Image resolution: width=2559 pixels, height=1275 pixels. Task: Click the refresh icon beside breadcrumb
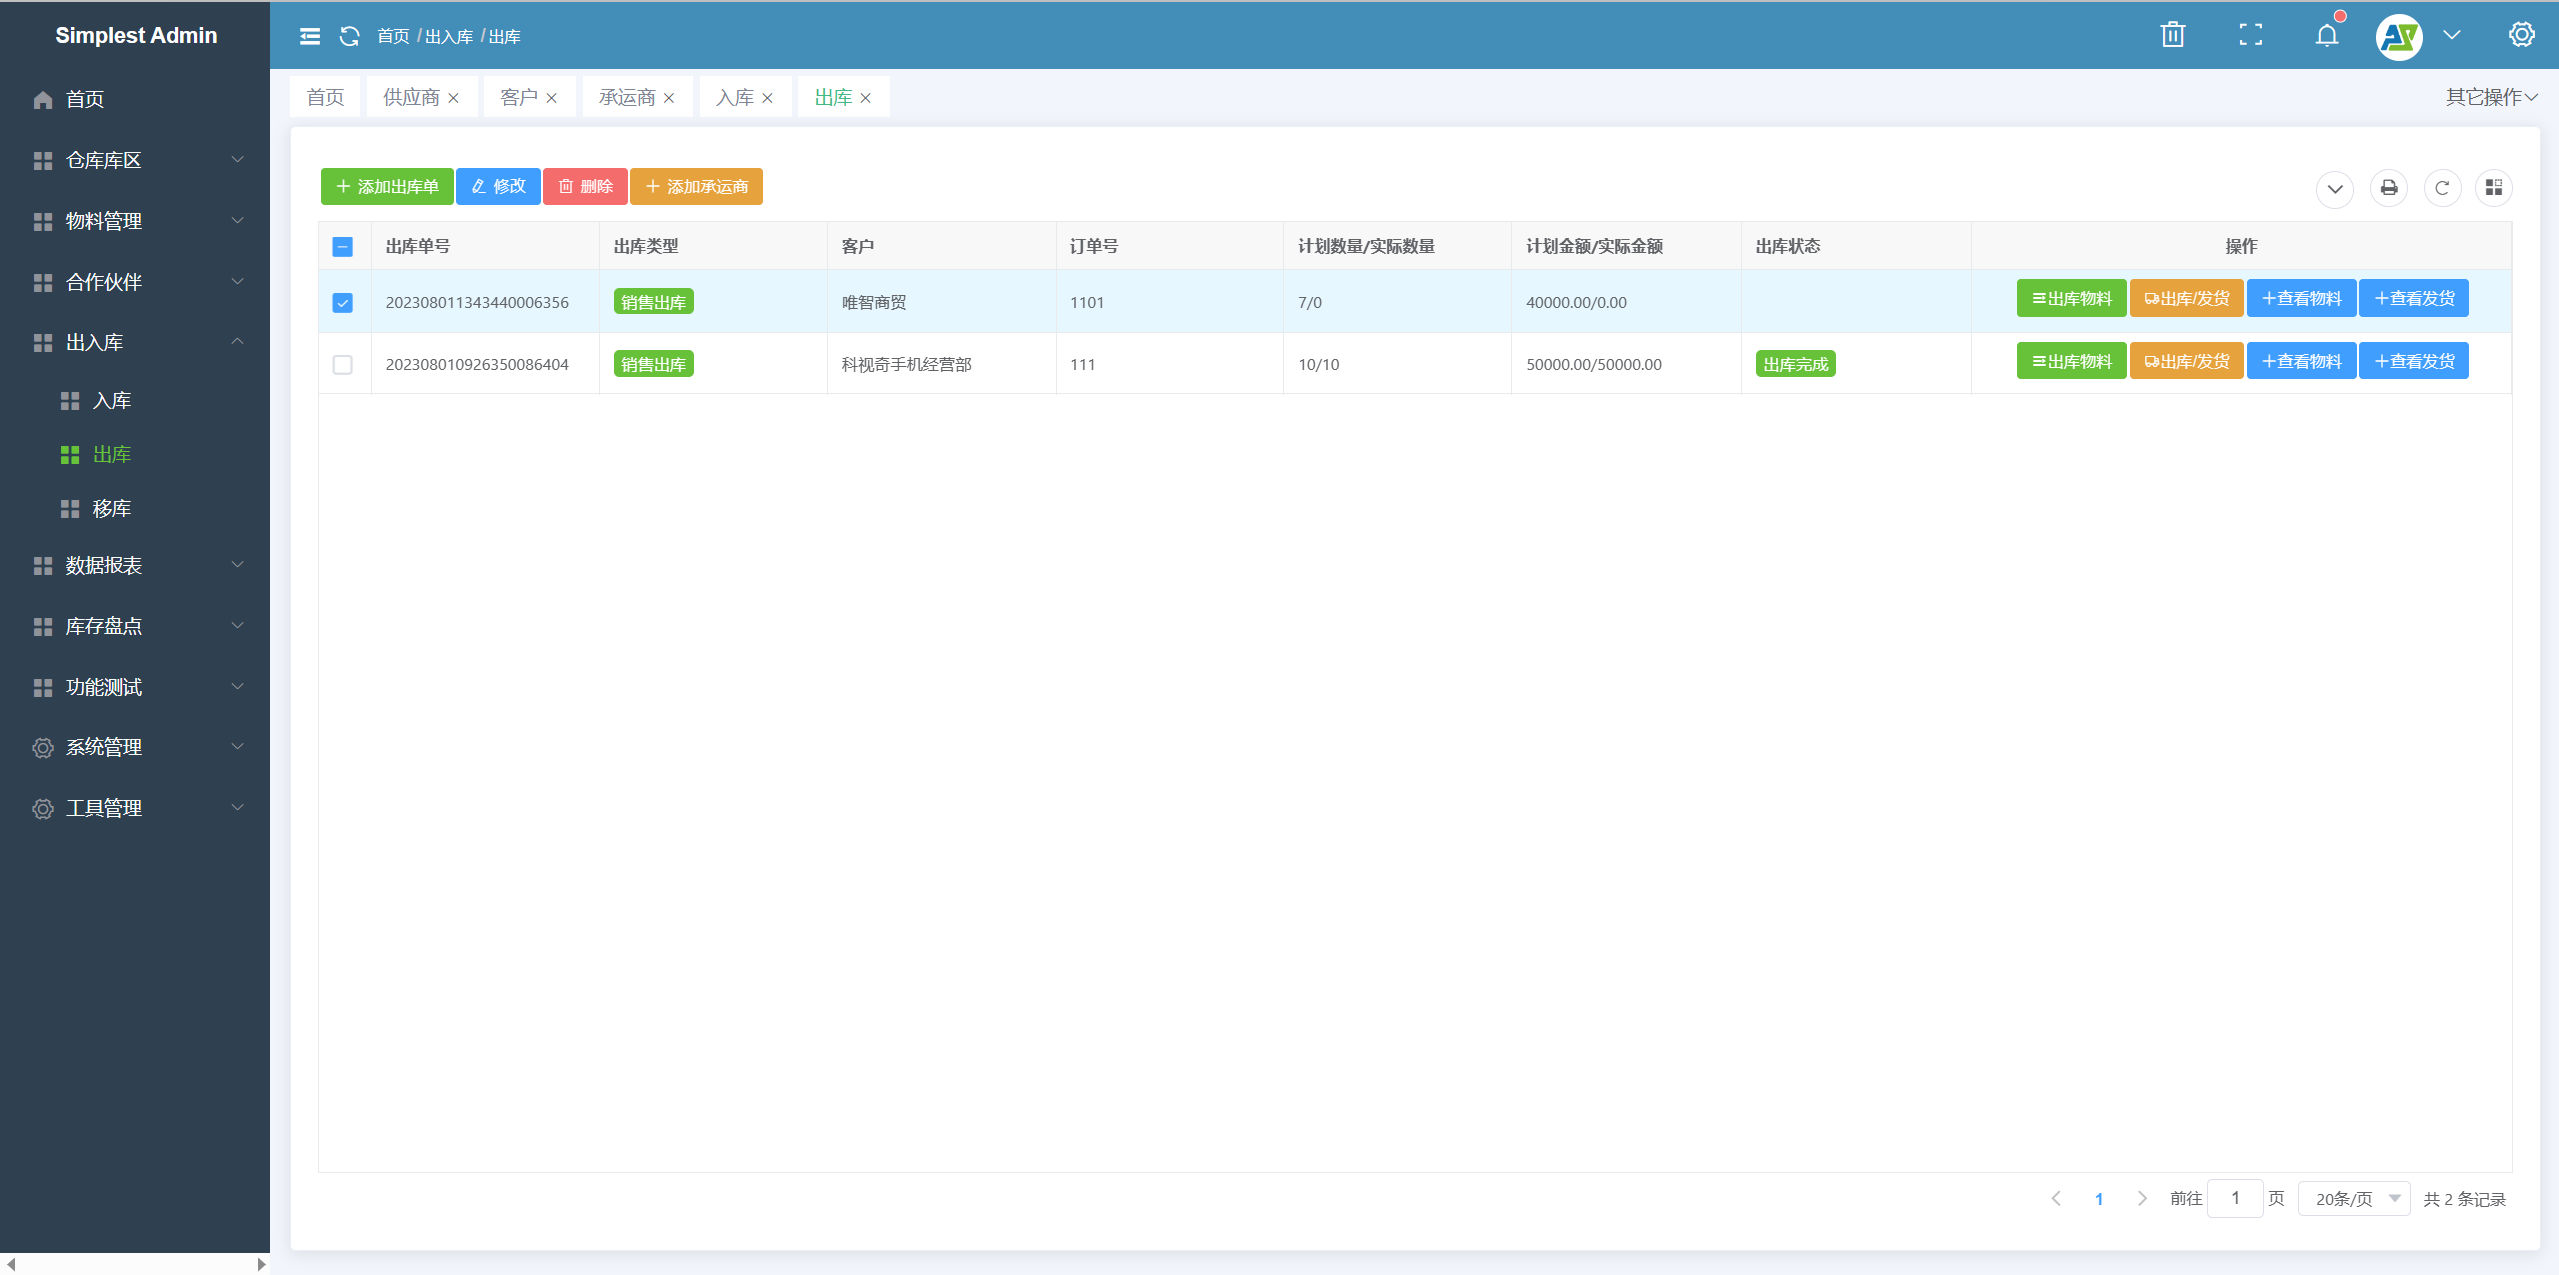click(349, 36)
